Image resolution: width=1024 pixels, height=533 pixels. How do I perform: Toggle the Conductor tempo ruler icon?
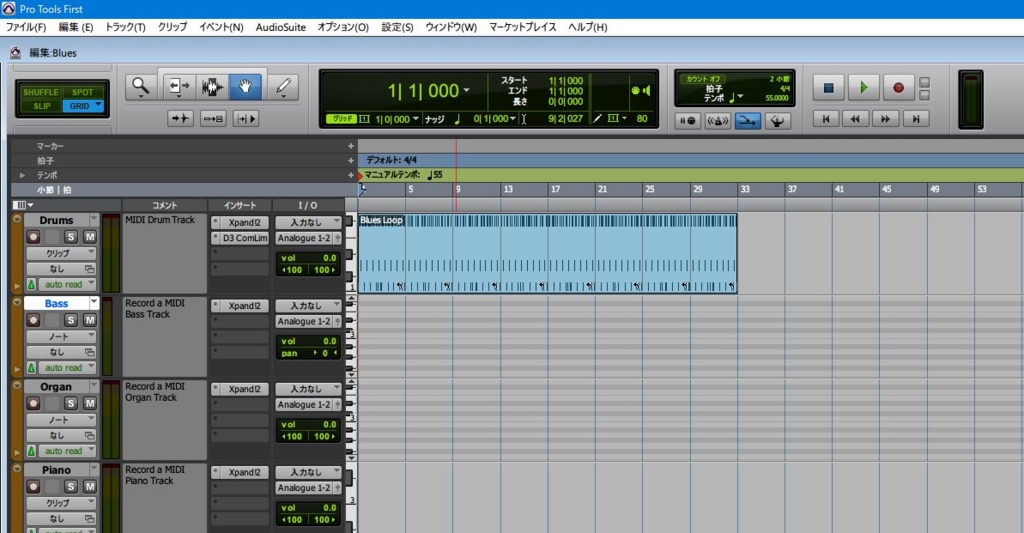click(x=777, y=121)
